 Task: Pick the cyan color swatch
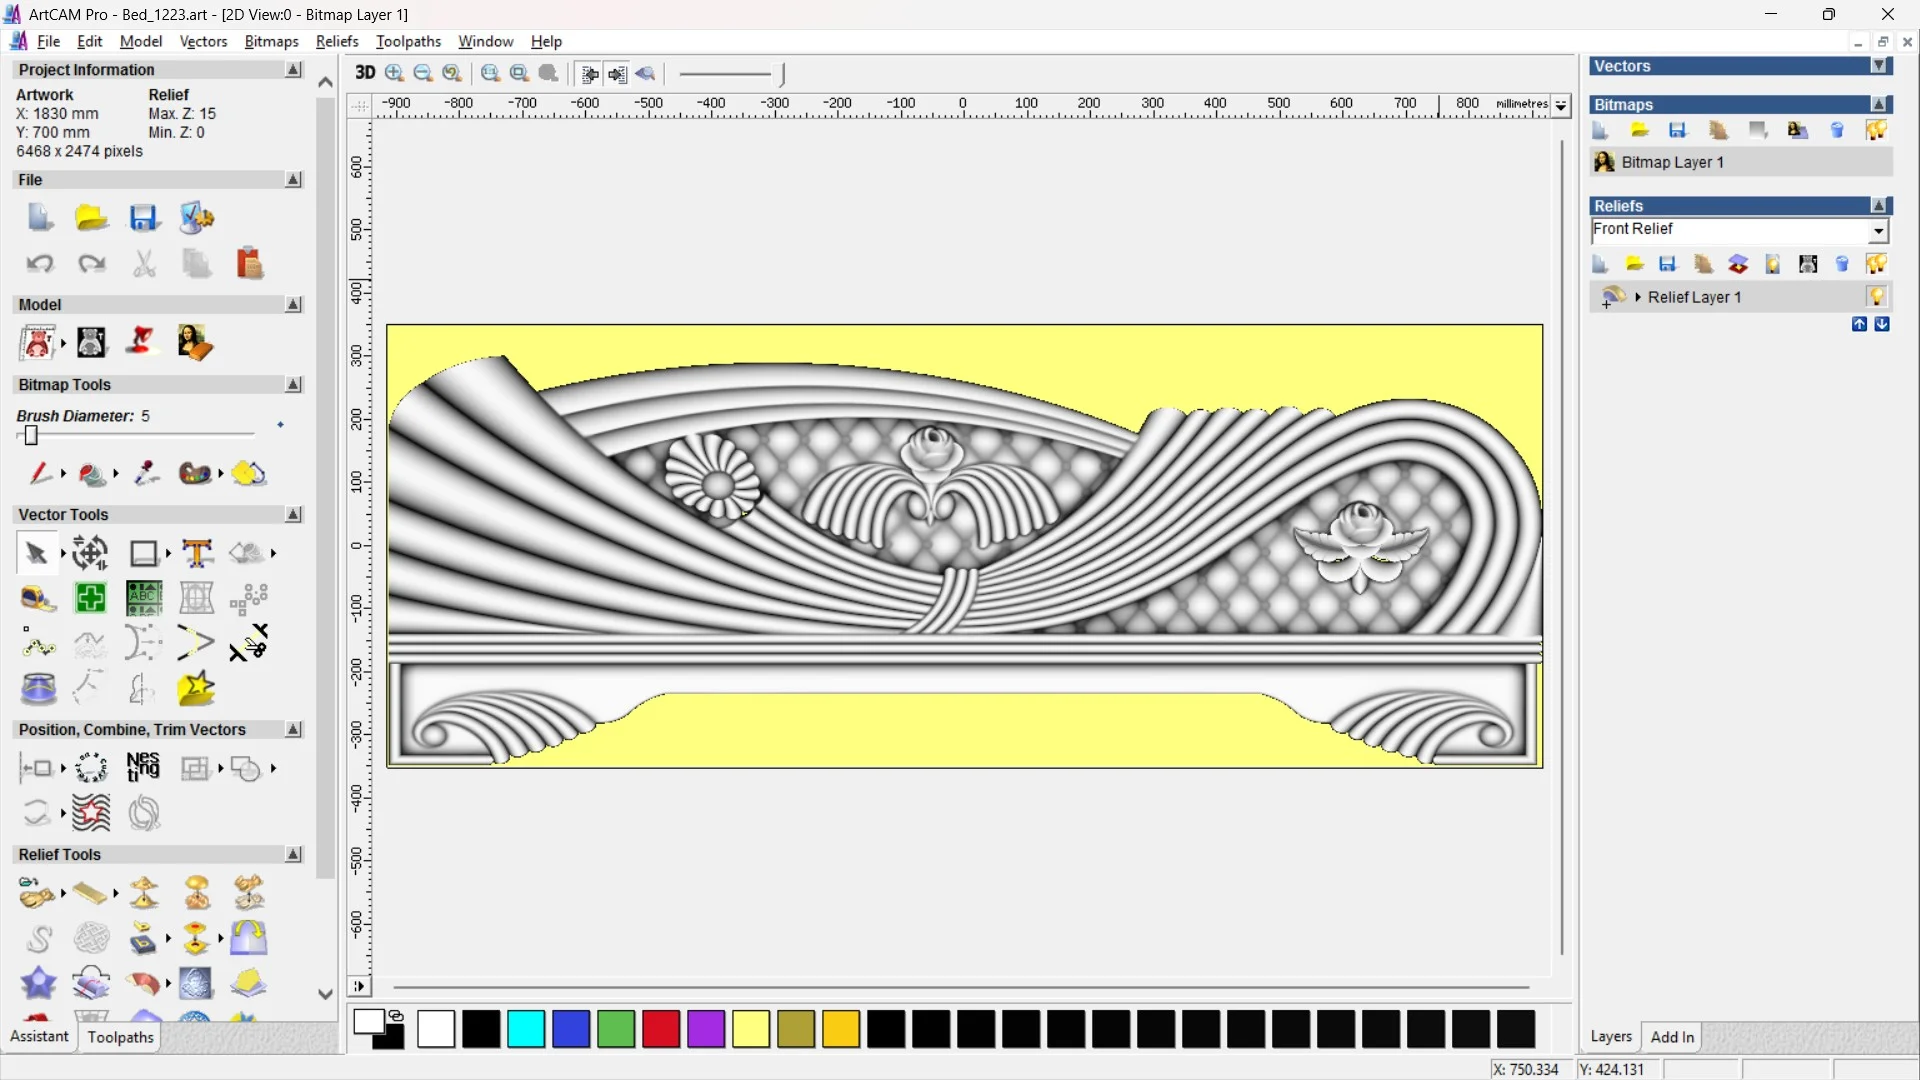tap(526, 1029)
